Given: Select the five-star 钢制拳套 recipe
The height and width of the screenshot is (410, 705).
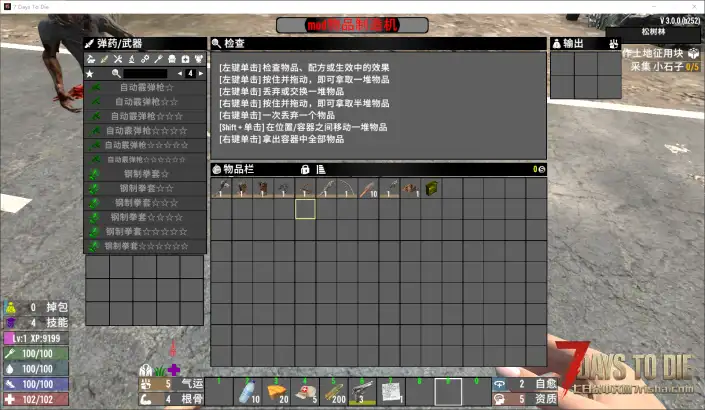Looking at the screenshot, I should point(145,231).
